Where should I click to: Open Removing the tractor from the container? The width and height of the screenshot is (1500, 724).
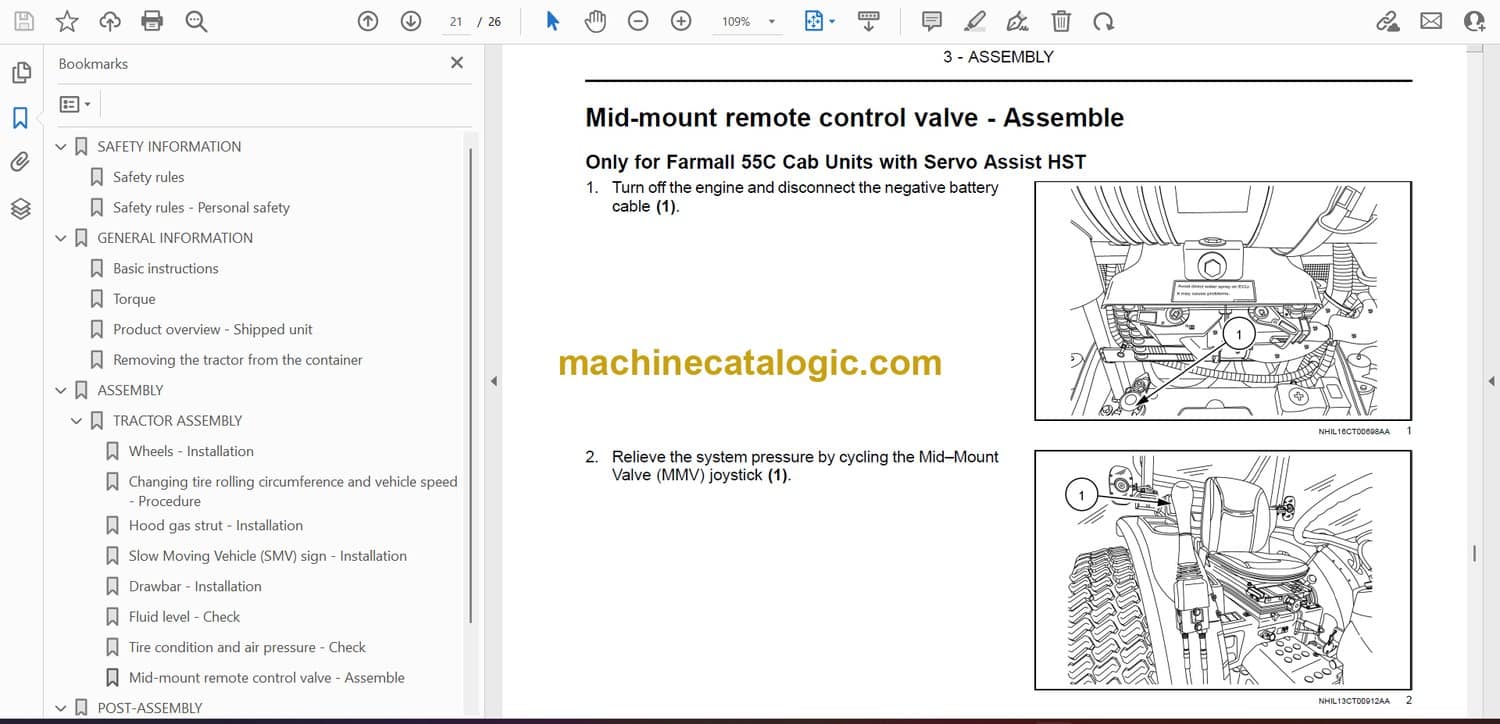click(x=238, y=360)
